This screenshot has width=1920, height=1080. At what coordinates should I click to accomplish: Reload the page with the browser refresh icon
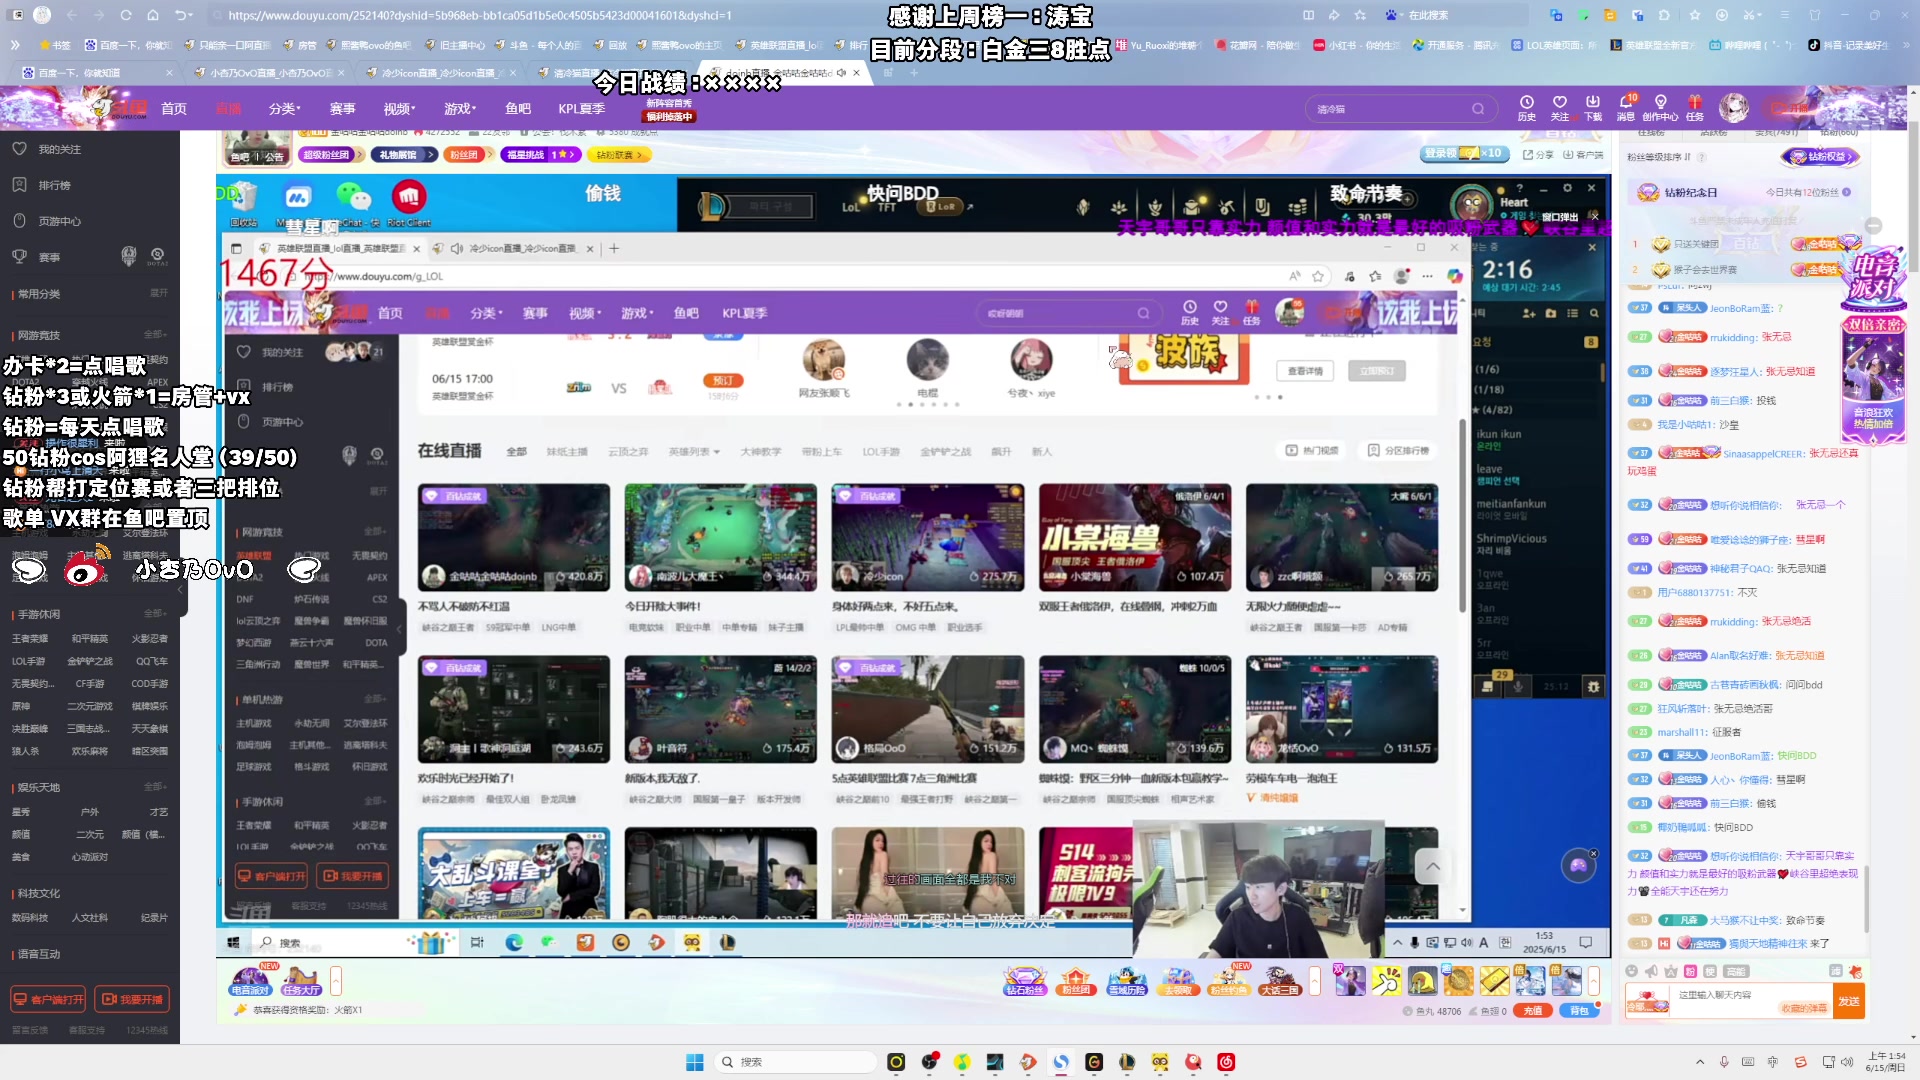pos(126,15)
